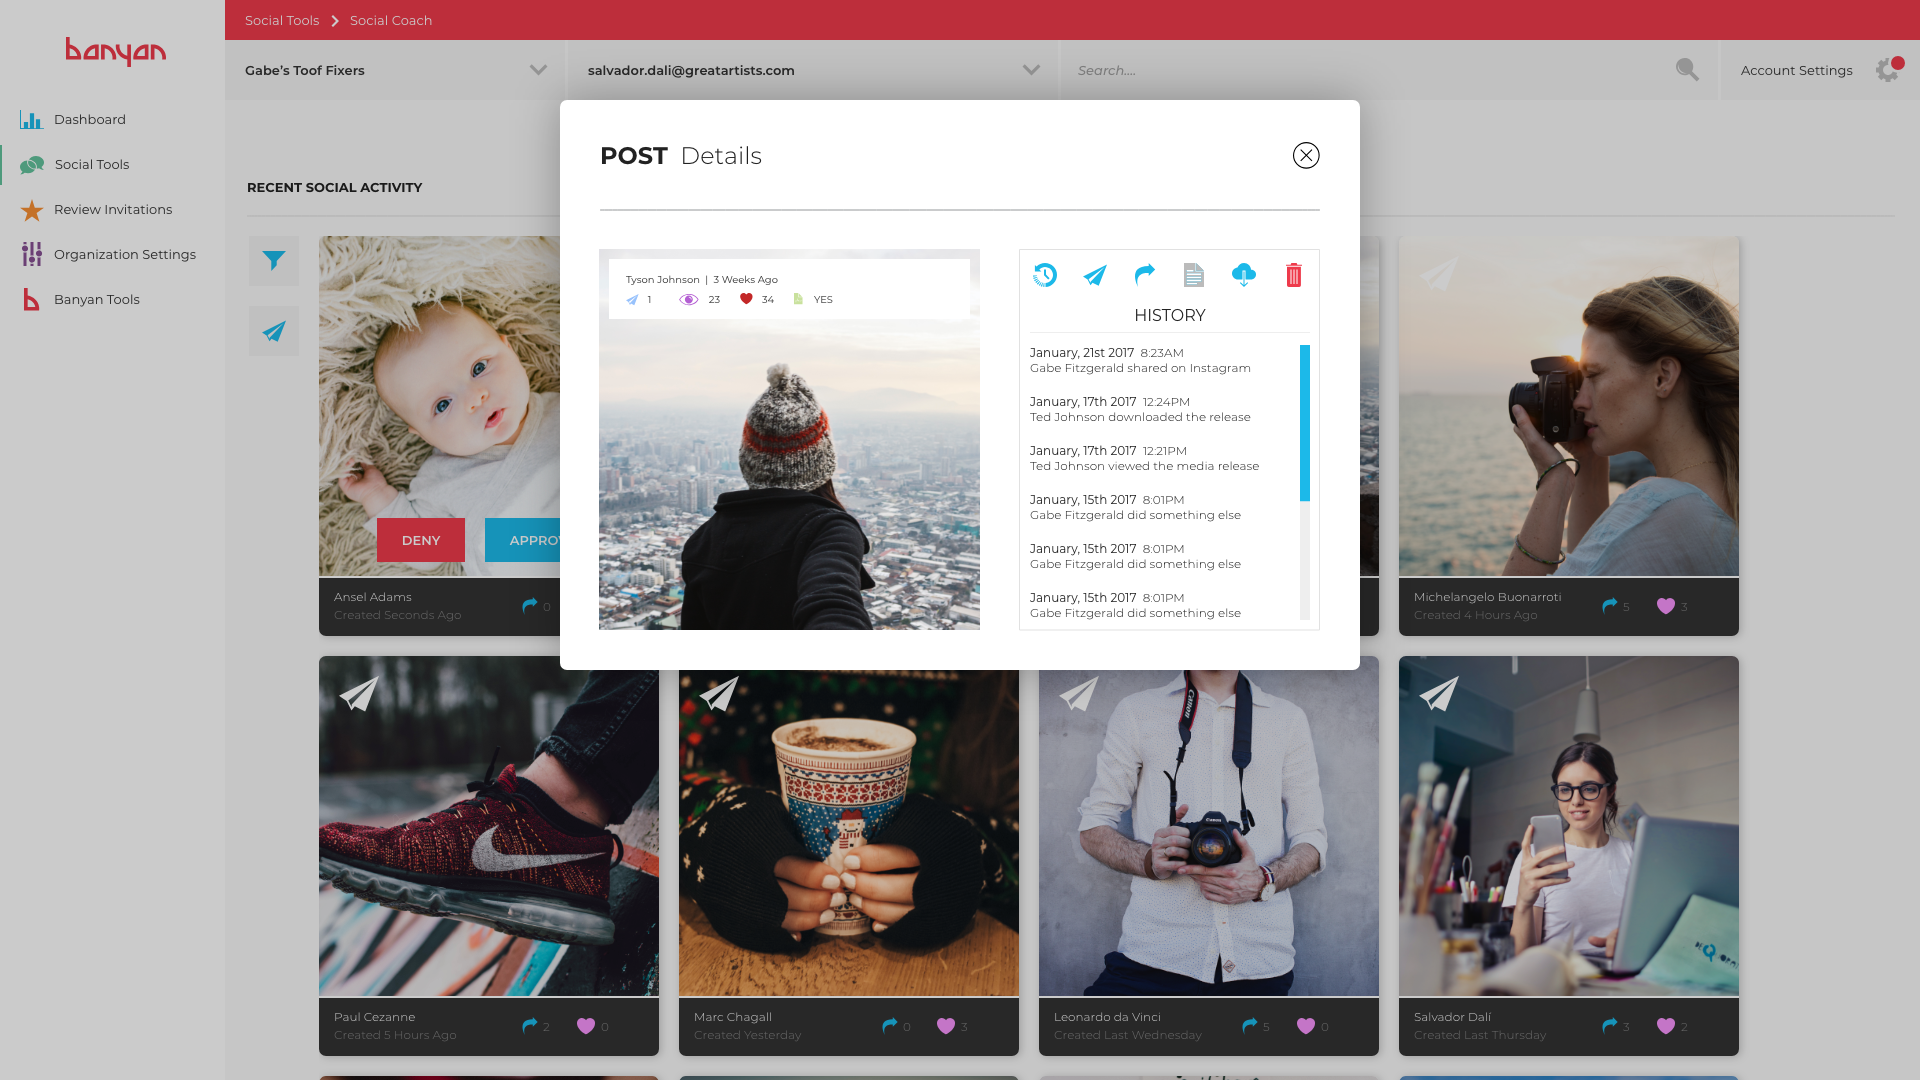Open Account Settings gear icon
Viewport: 1920px width, 1080px height.
click(1887, 70)
